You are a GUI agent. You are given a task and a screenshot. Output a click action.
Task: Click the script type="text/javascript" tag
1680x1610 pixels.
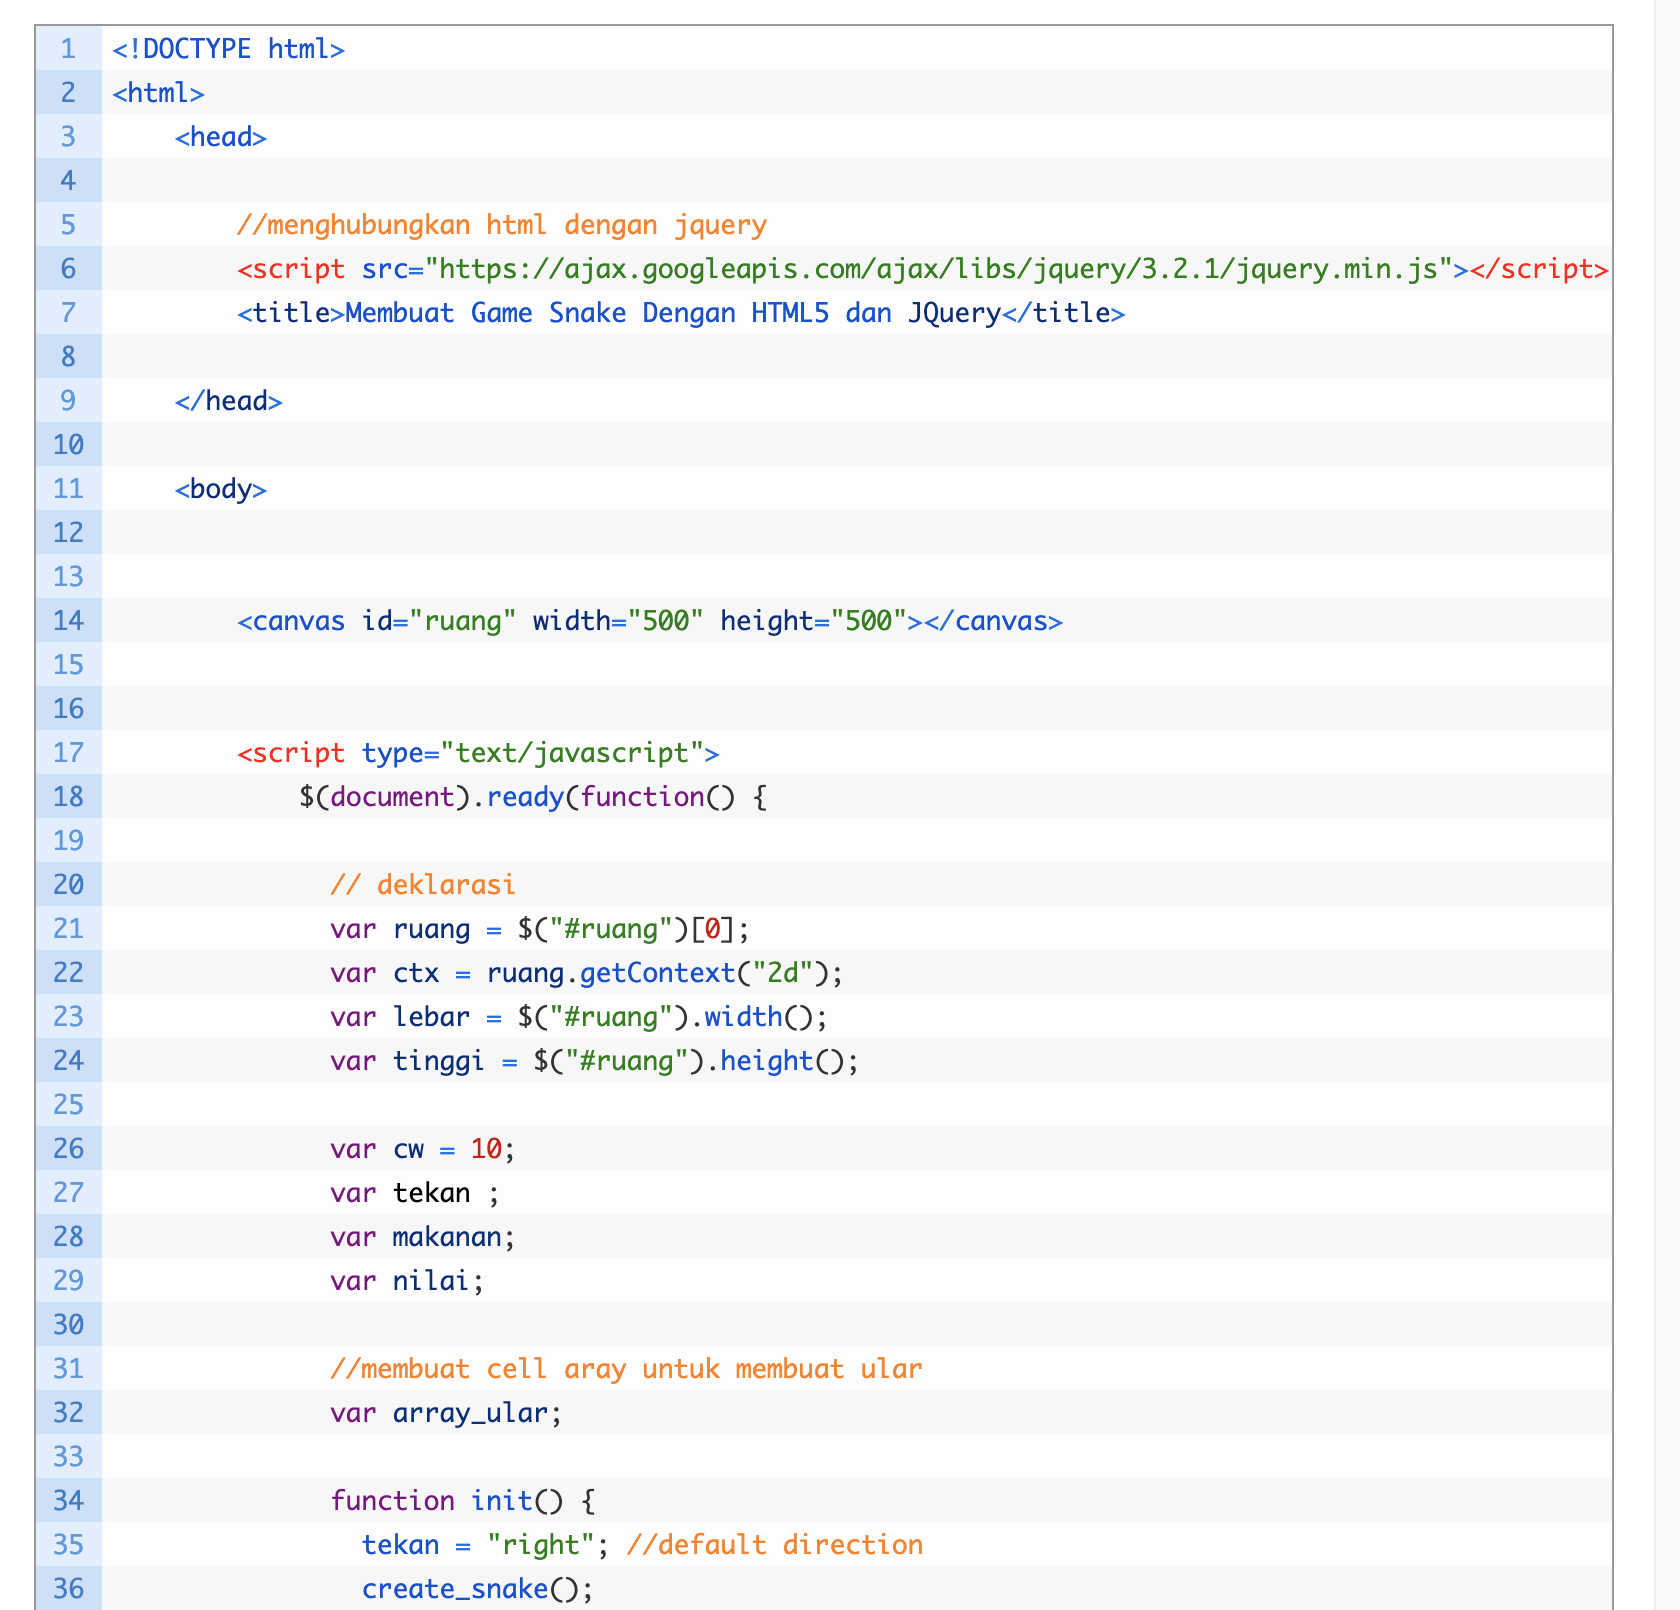click(478, 753)
